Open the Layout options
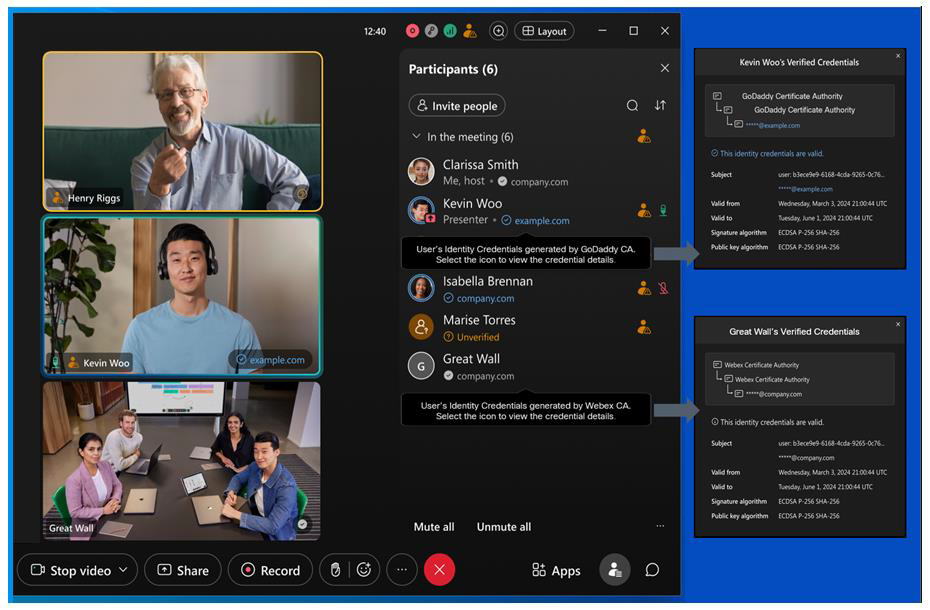The image size is (930, 610). [x=544, y=31]
